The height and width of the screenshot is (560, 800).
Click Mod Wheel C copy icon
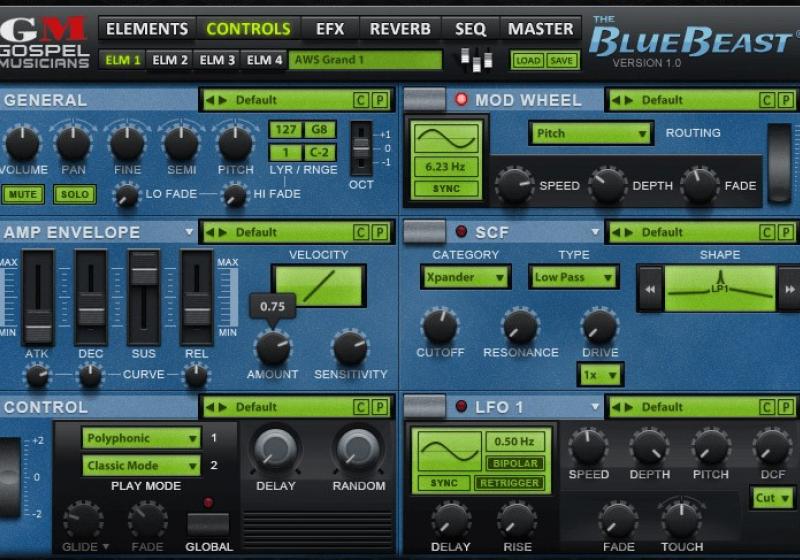point(767,100)
